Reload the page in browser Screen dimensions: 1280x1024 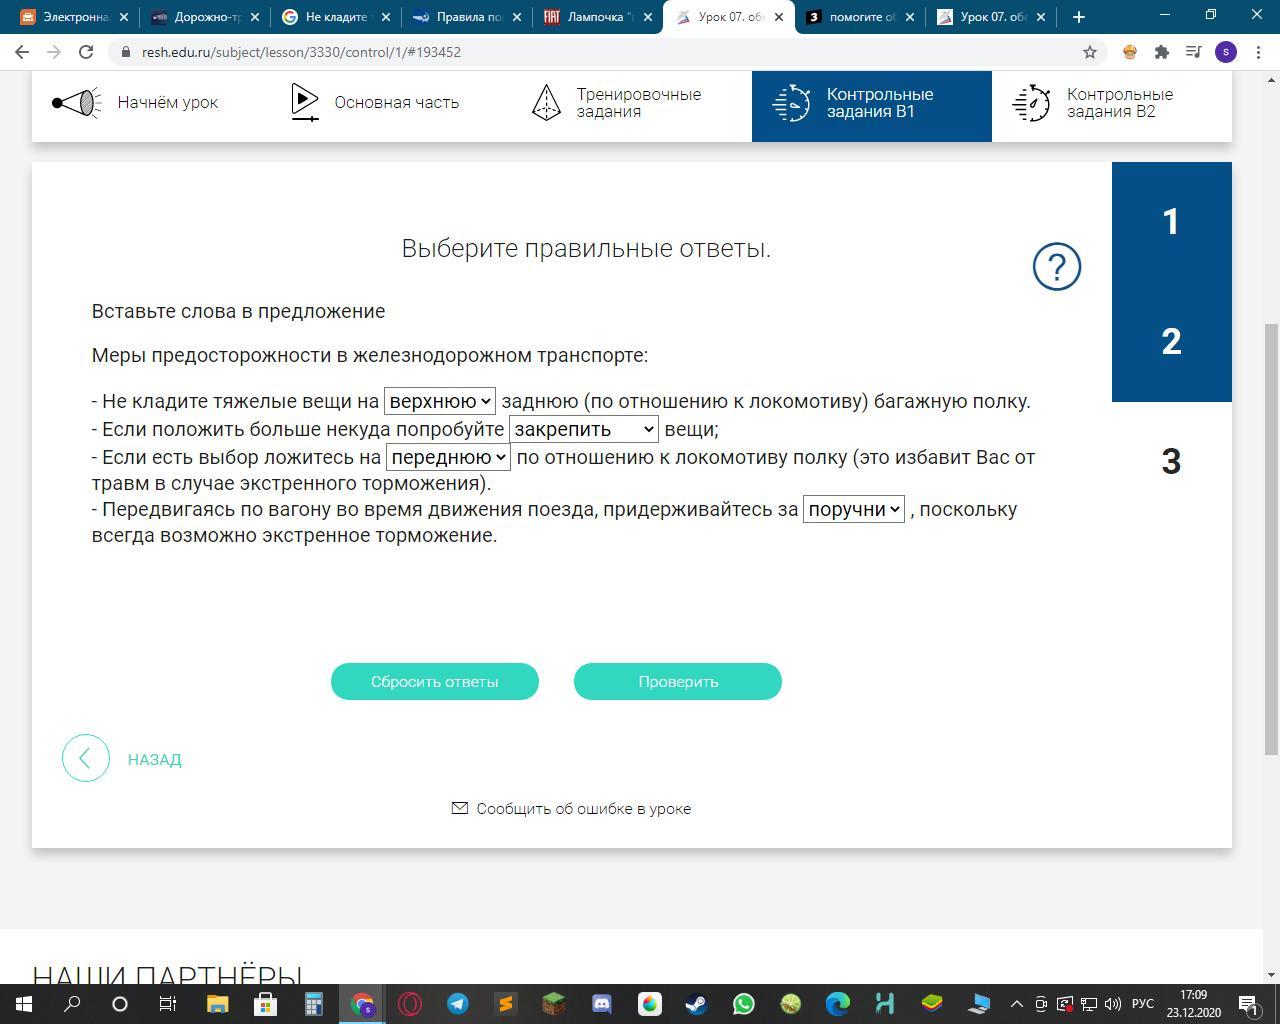86,52
